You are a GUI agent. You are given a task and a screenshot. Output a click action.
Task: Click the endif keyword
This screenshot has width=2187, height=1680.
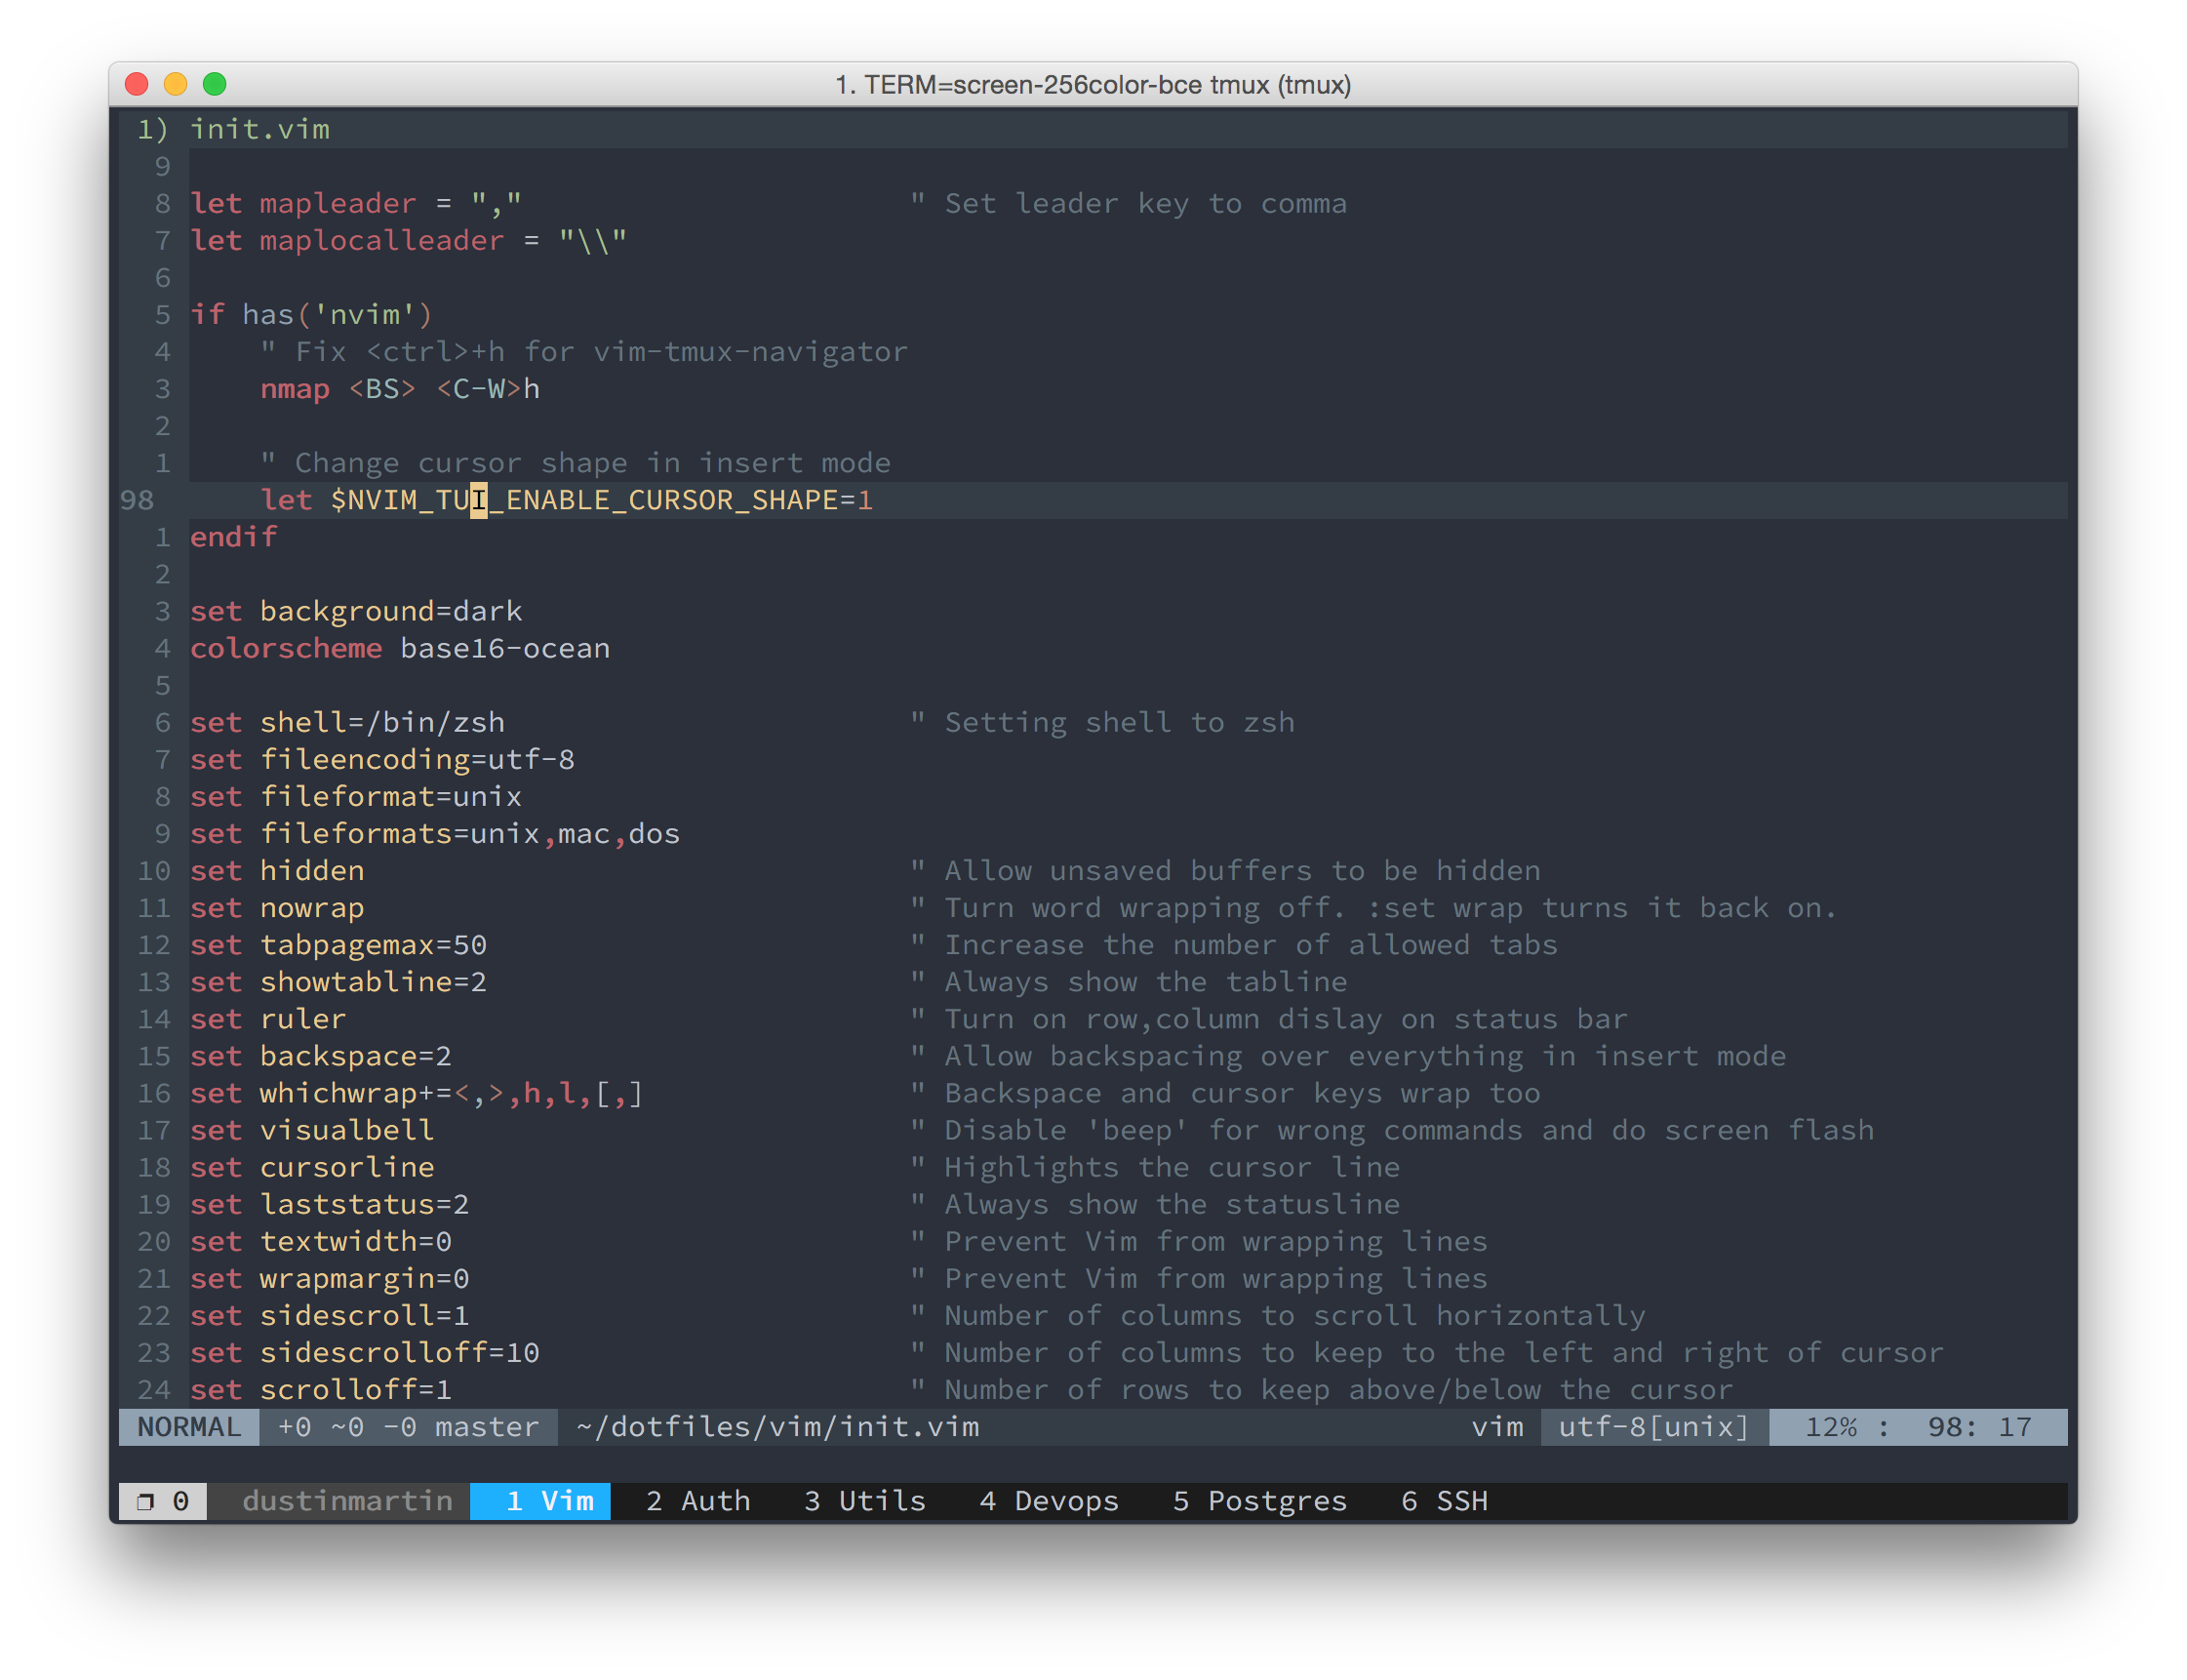[x=233, y=537]
